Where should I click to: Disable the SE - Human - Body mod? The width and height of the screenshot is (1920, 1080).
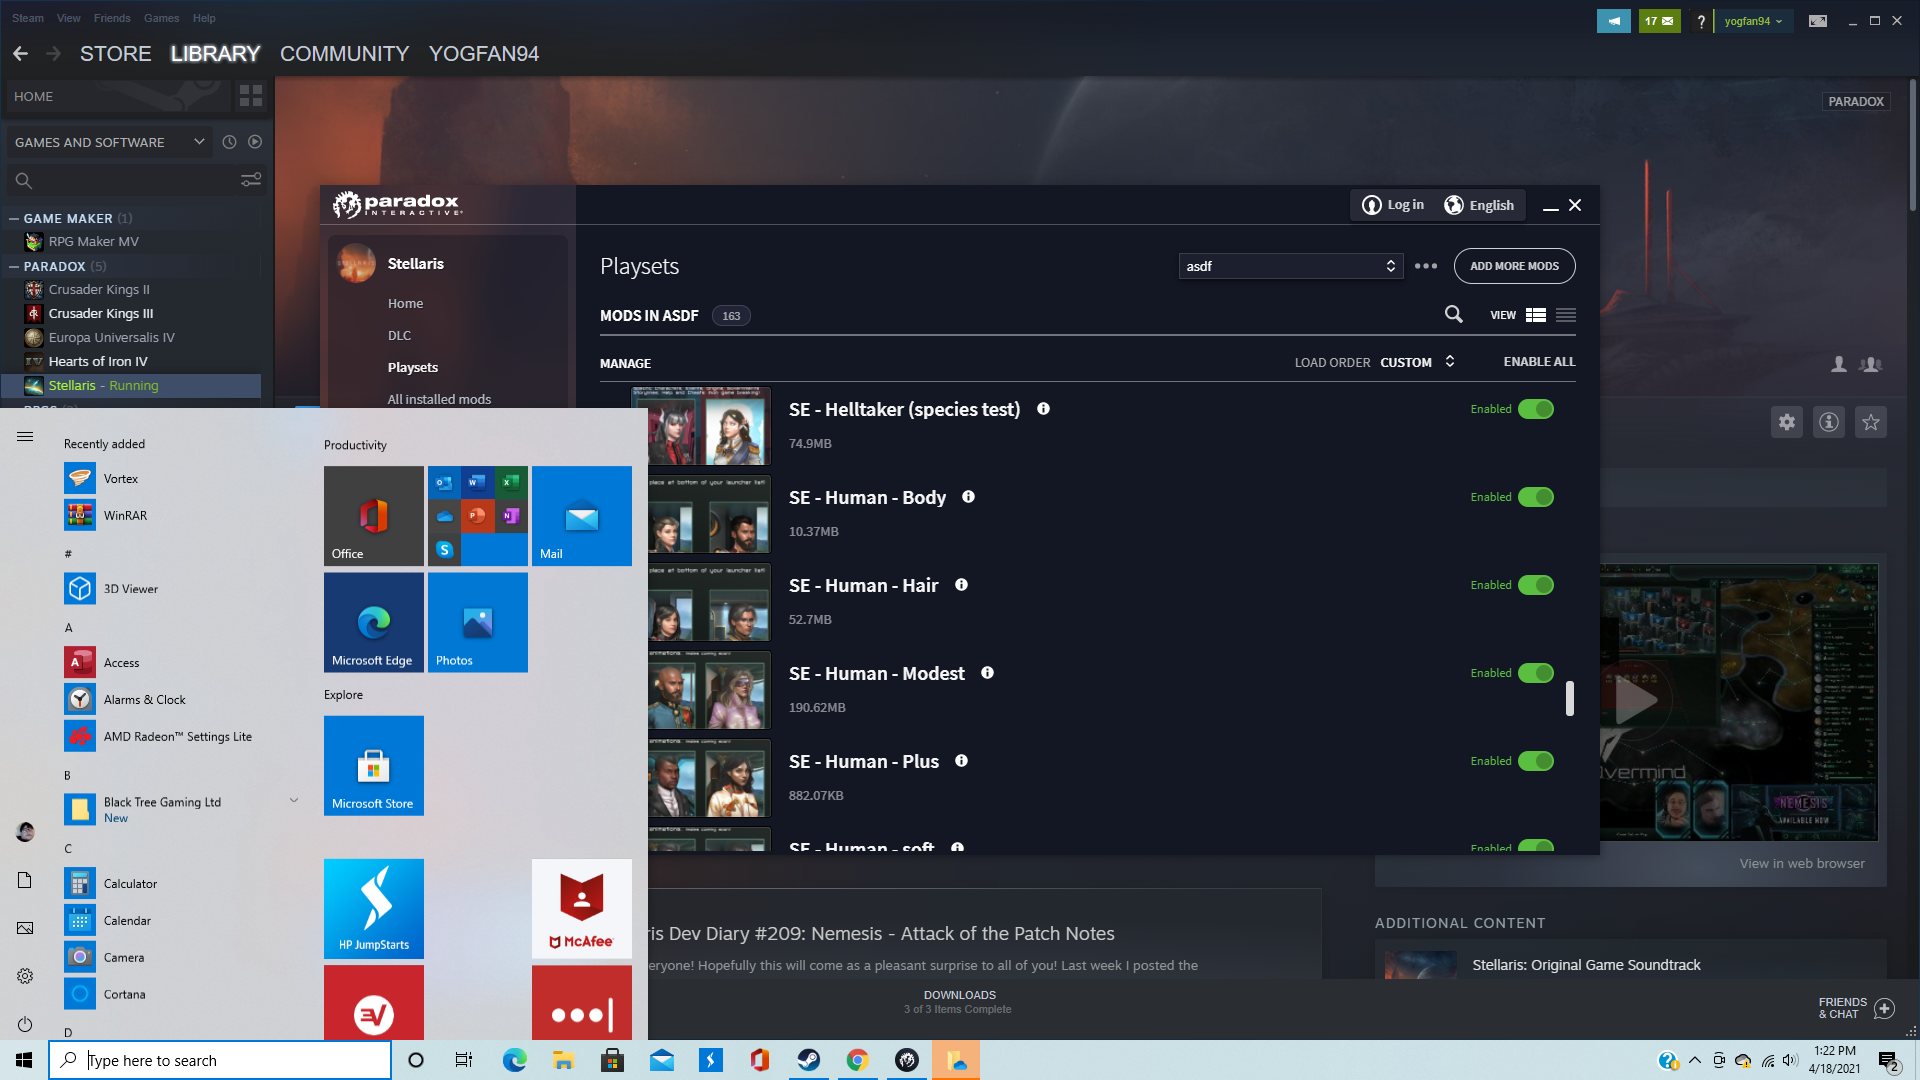(1536, 497)
